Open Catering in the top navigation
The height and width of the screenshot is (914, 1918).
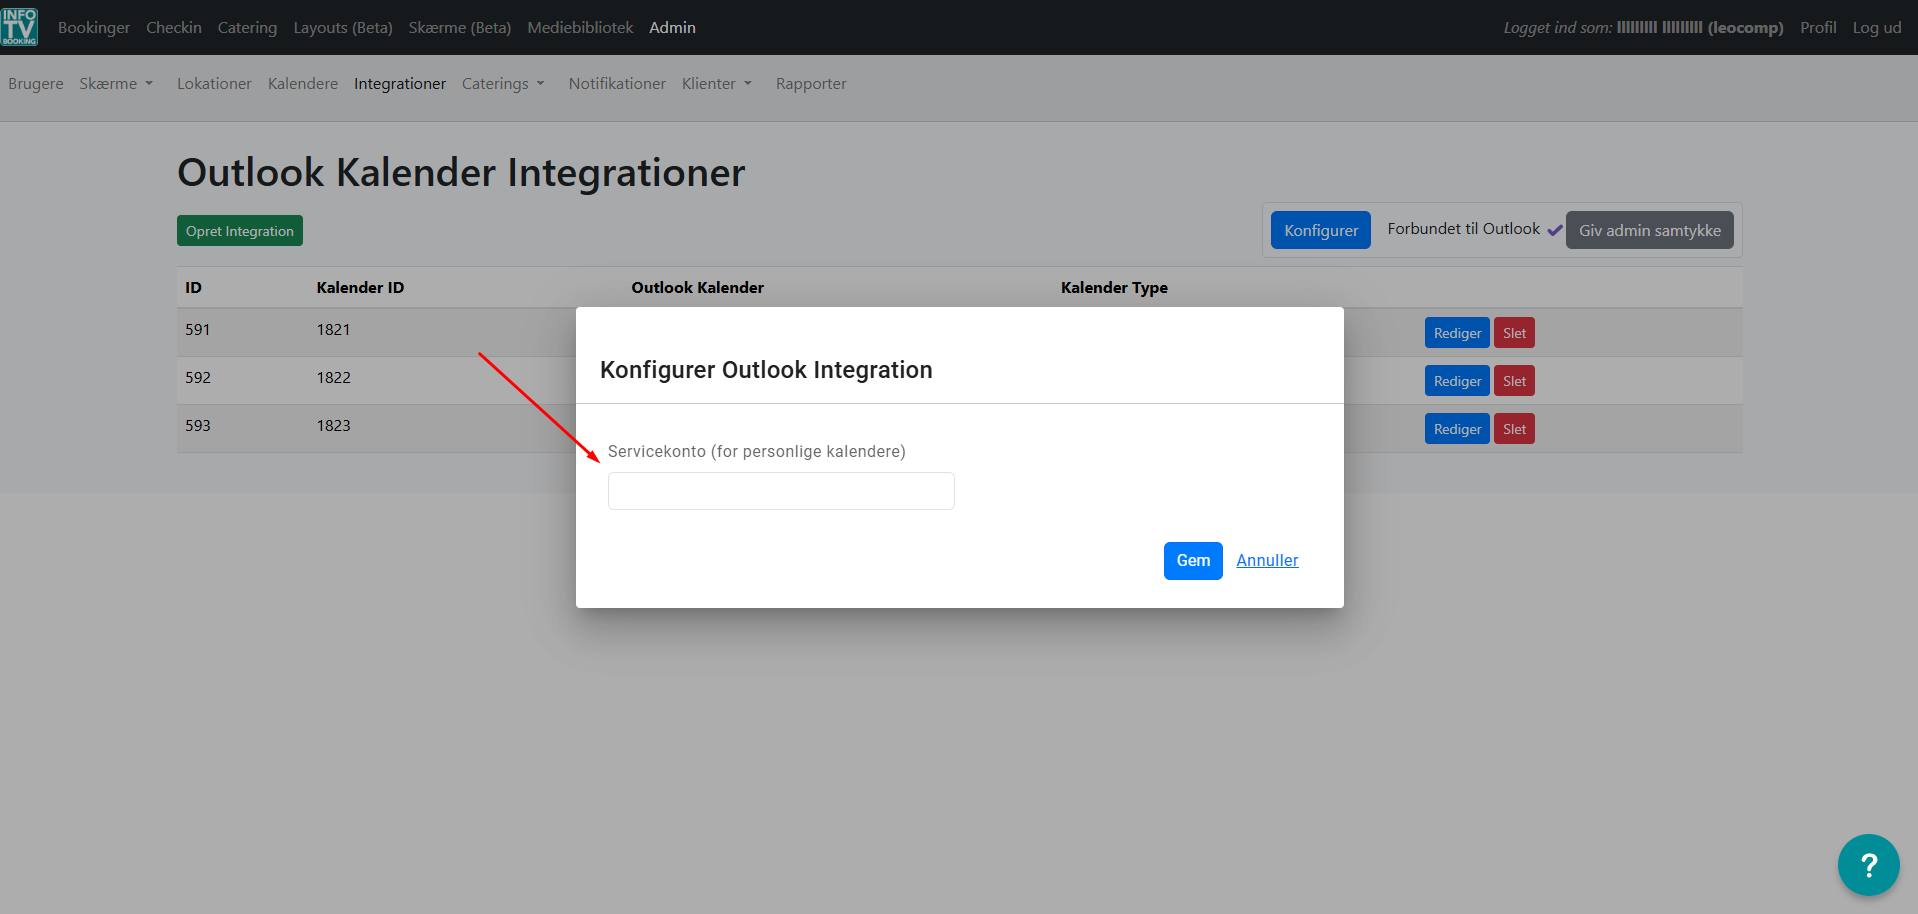click(247, 27)
